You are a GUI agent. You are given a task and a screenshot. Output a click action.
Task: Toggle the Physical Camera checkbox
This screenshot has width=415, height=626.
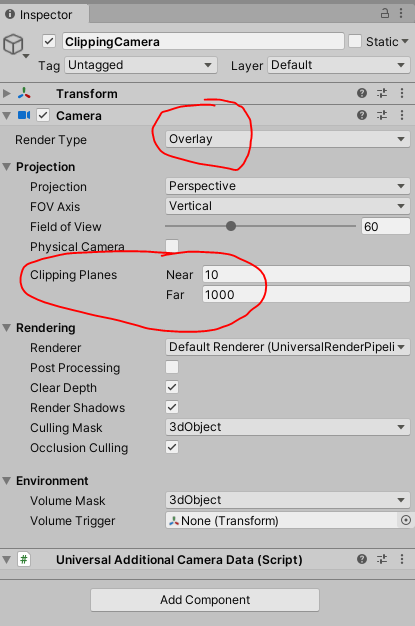[172, 246]
